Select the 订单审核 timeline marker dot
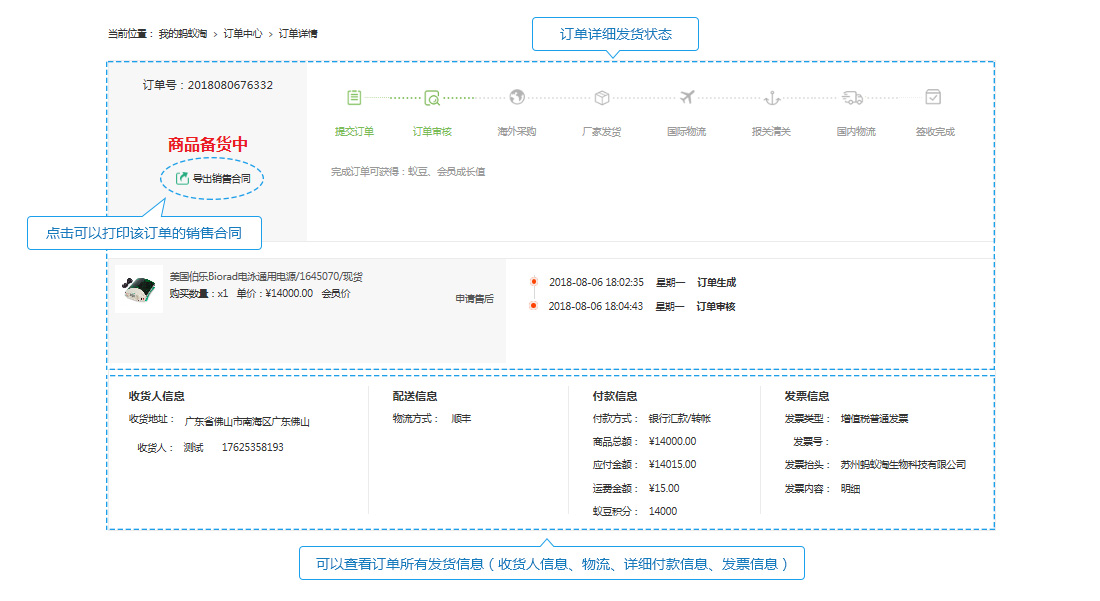The height and width of the screenshot is (601, 1100). click(x=534, y=306)
